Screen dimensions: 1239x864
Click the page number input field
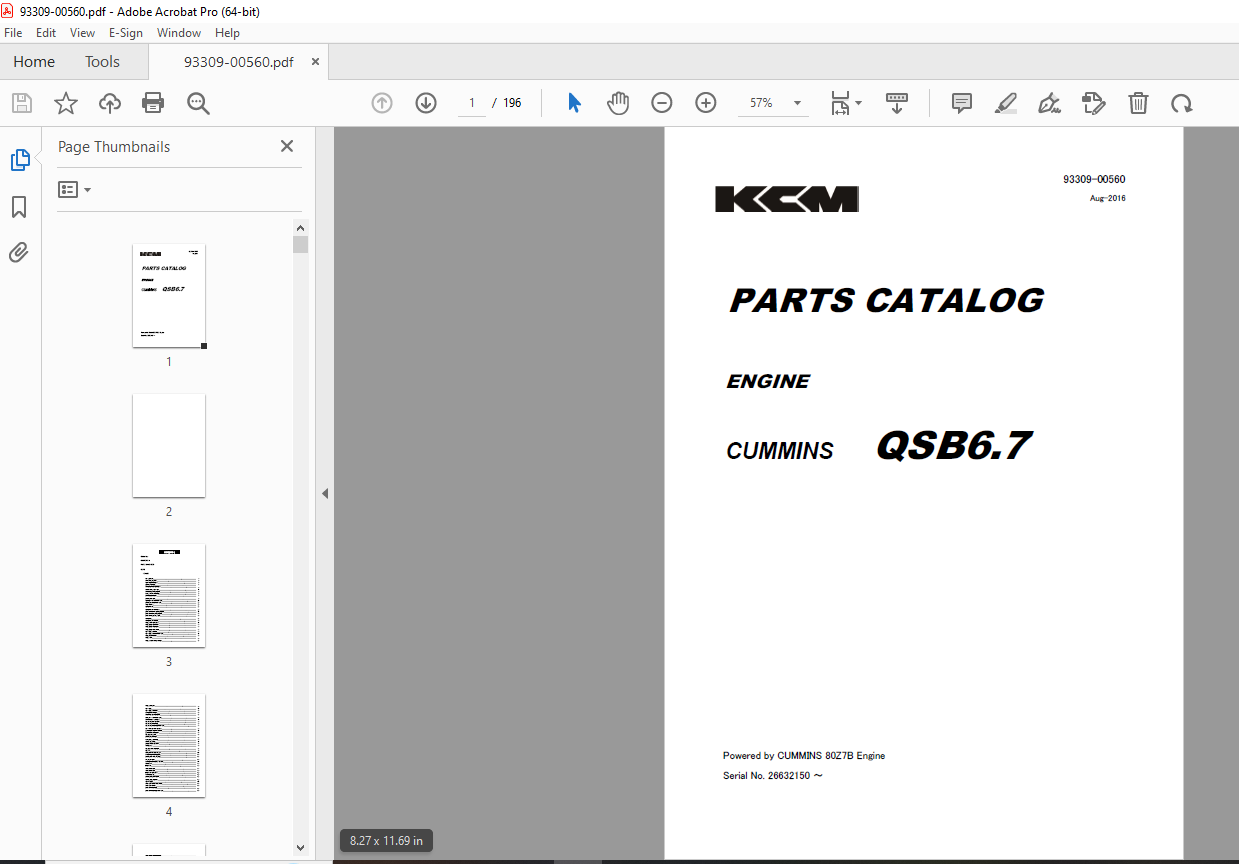click(x=472, y=102)
